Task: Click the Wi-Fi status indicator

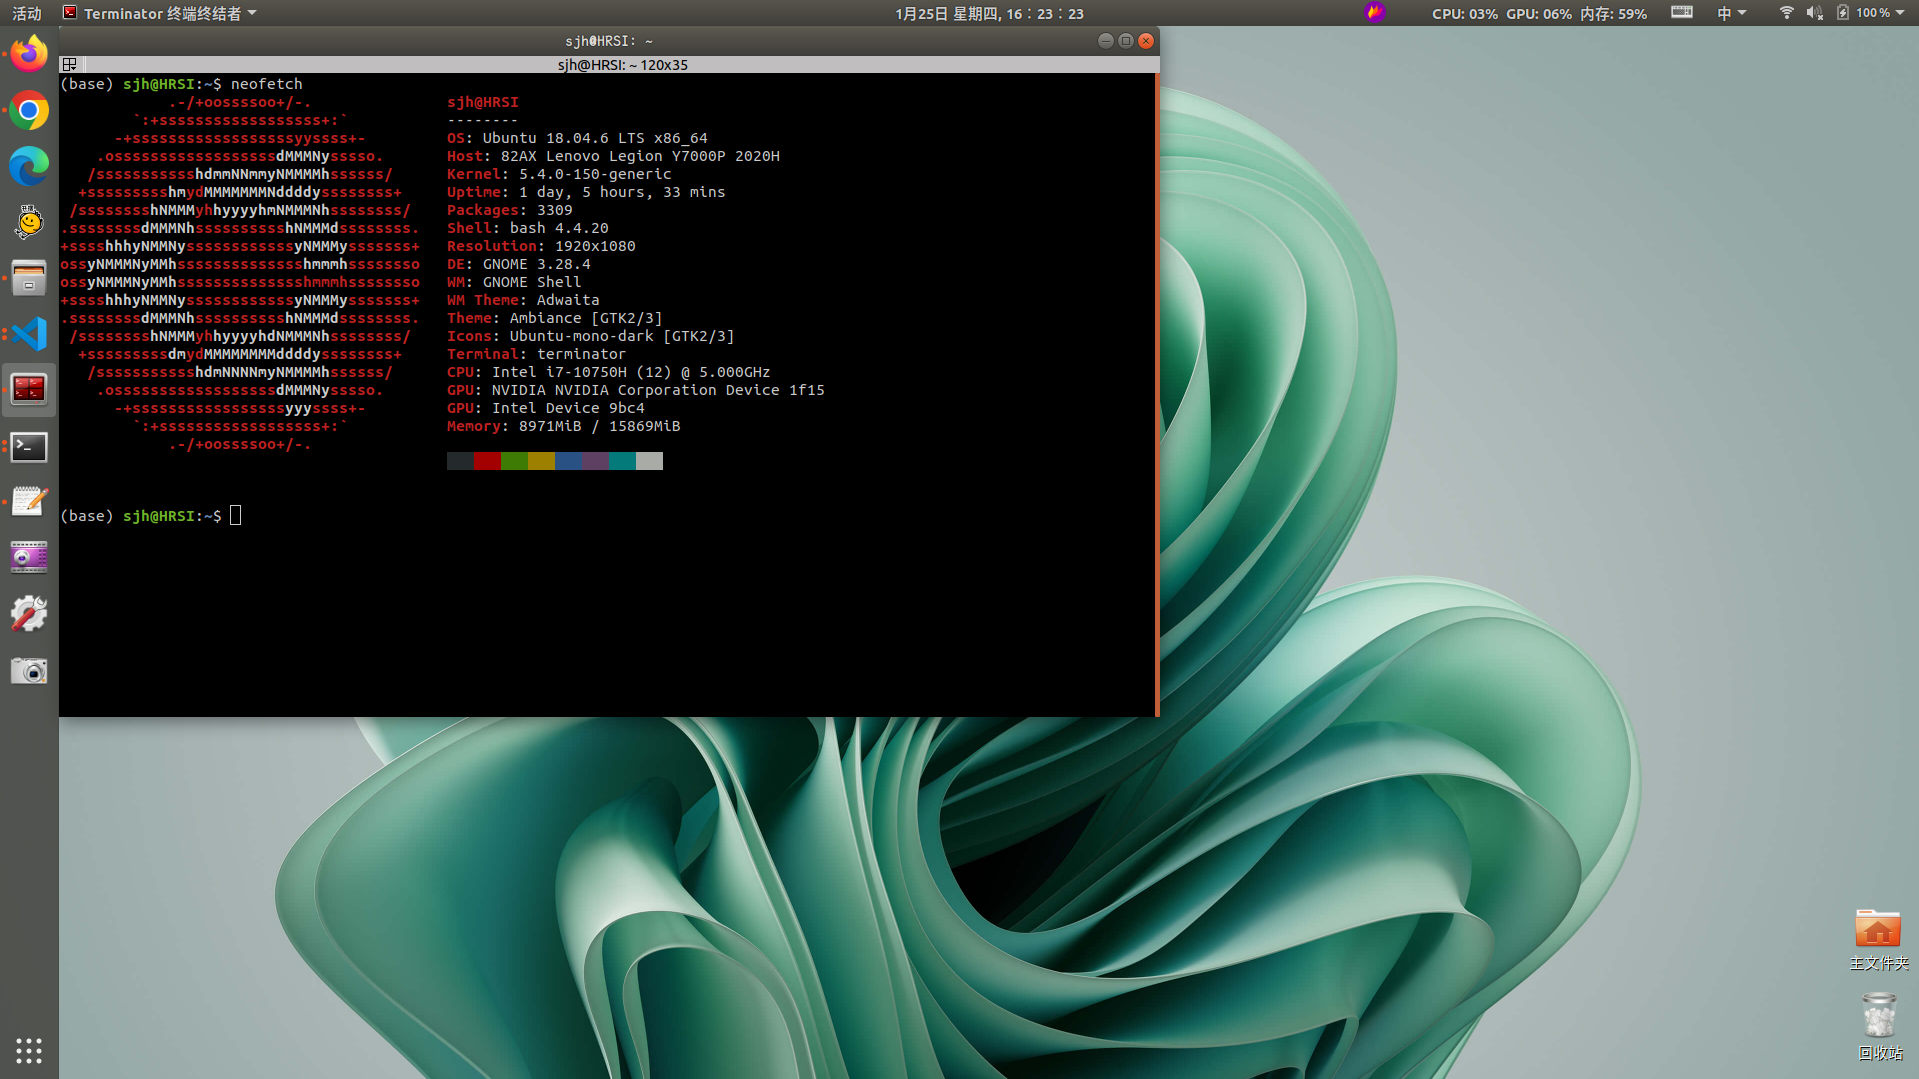Action: point(1786,13)
